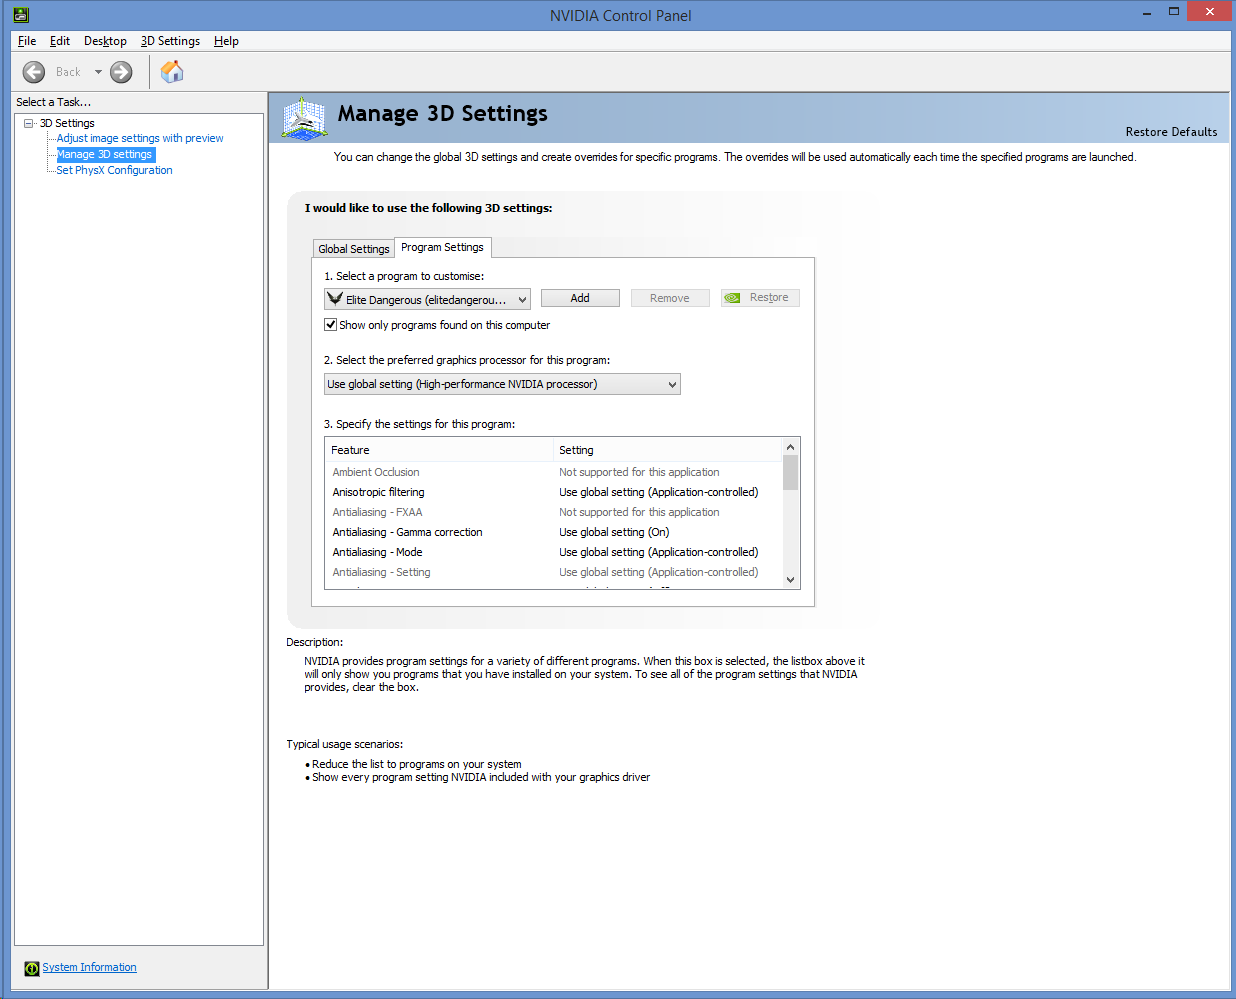This screenshot has width=1236, height=999.
Task: Open the program selection dropdown
Action: click(x=522, y=300)
